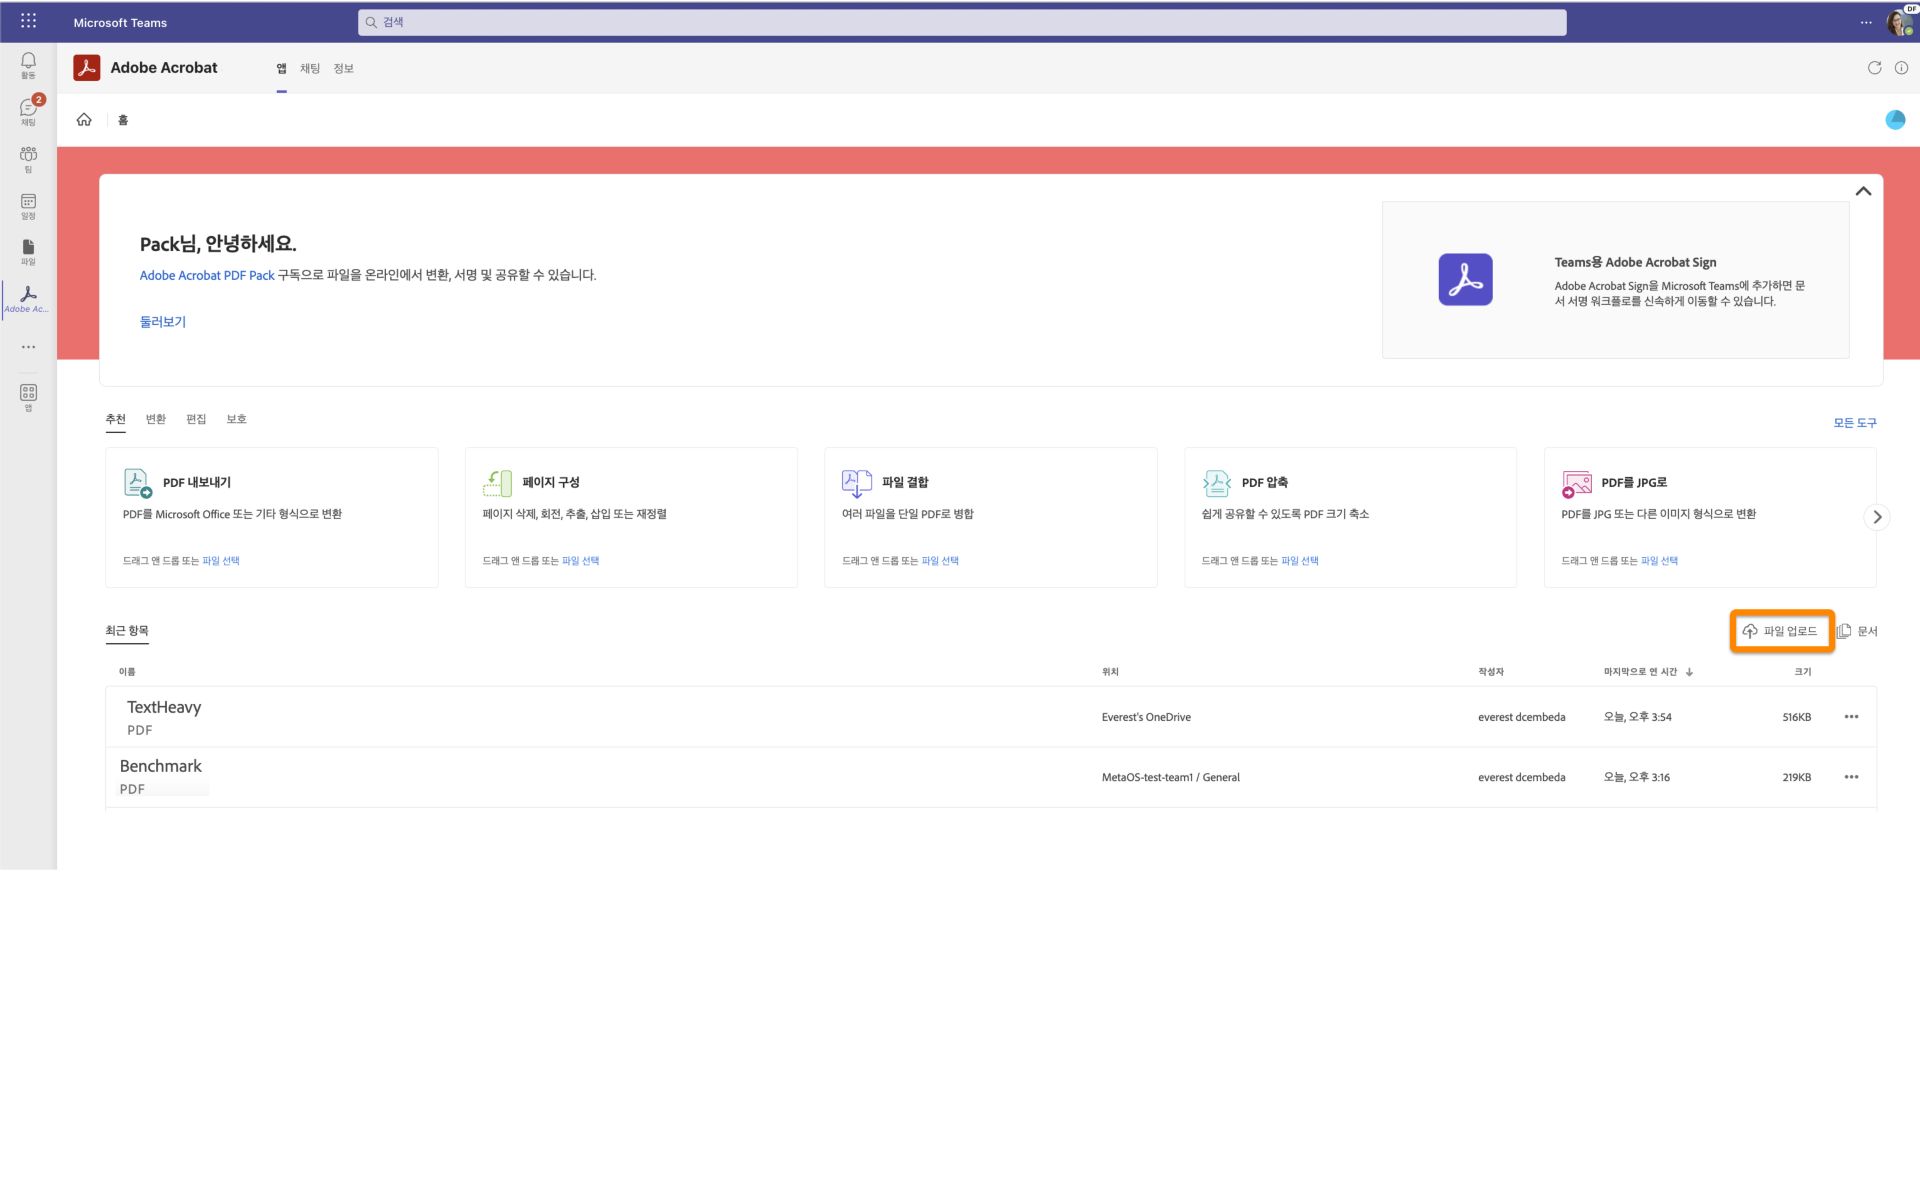
Task: Open the user profile avatar
Action: (x=1899, y=22)
